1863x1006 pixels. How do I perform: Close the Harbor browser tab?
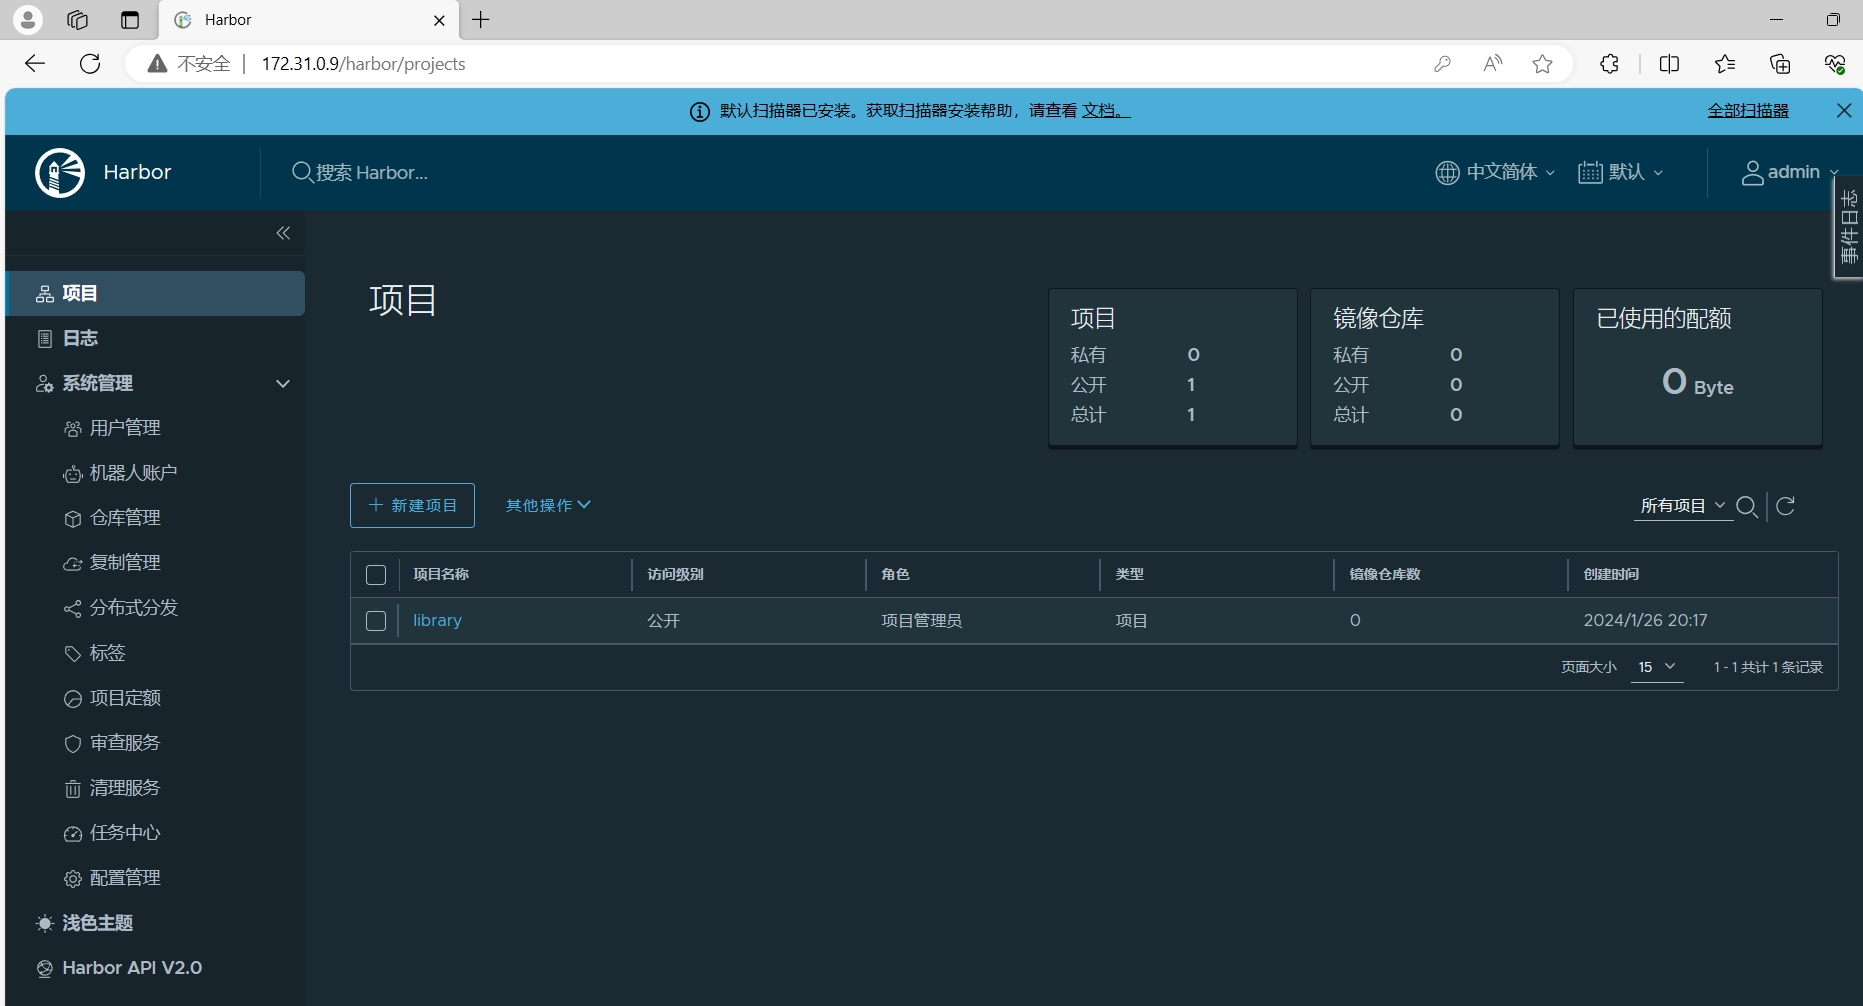pyautogui.click(x=439, y=20)
